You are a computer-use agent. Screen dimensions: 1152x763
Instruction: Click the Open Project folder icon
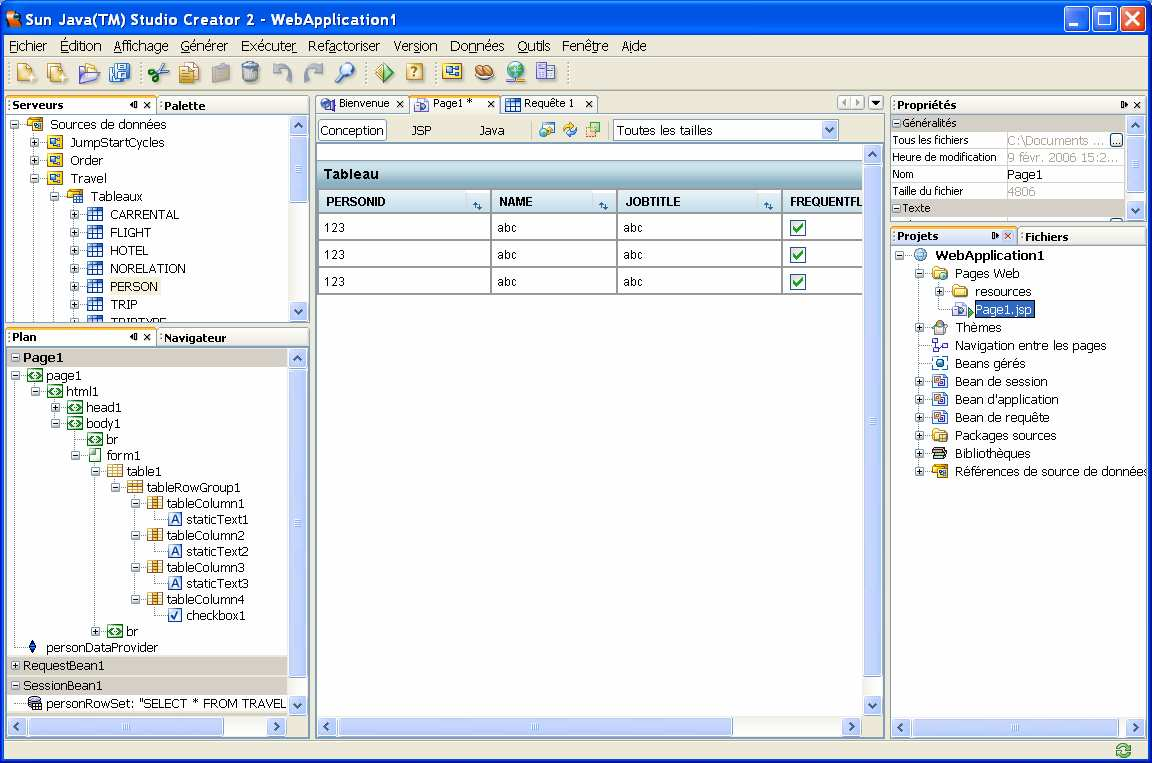click(89, 72)
